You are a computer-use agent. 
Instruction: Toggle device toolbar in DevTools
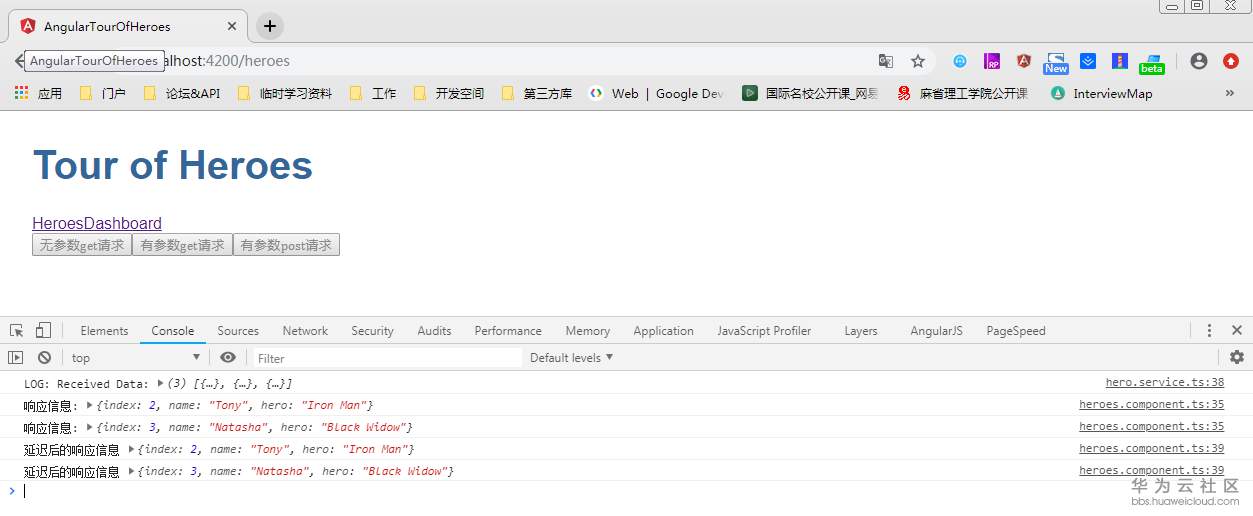pos(43,330)
